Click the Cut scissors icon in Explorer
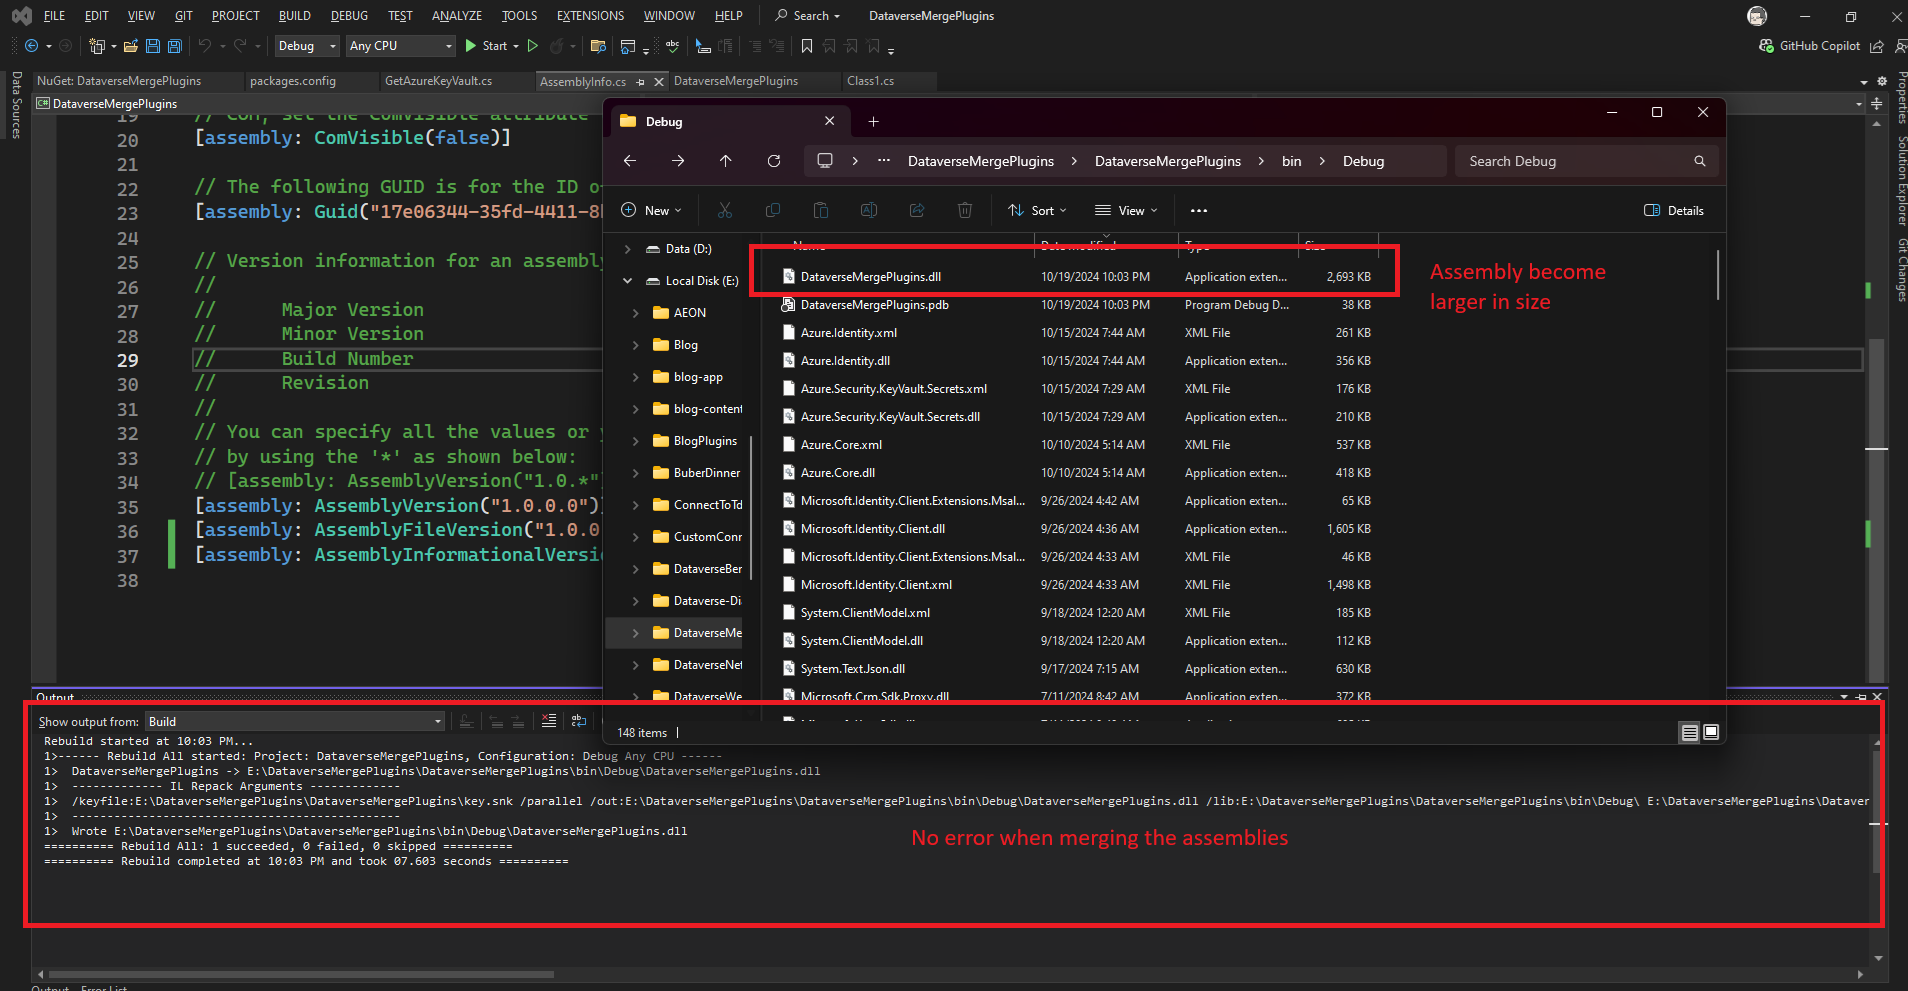 pos(725,210)
